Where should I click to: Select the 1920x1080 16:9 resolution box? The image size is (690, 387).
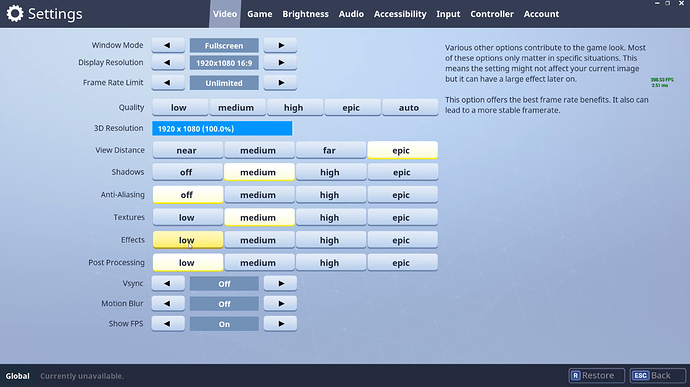point(224,63)
